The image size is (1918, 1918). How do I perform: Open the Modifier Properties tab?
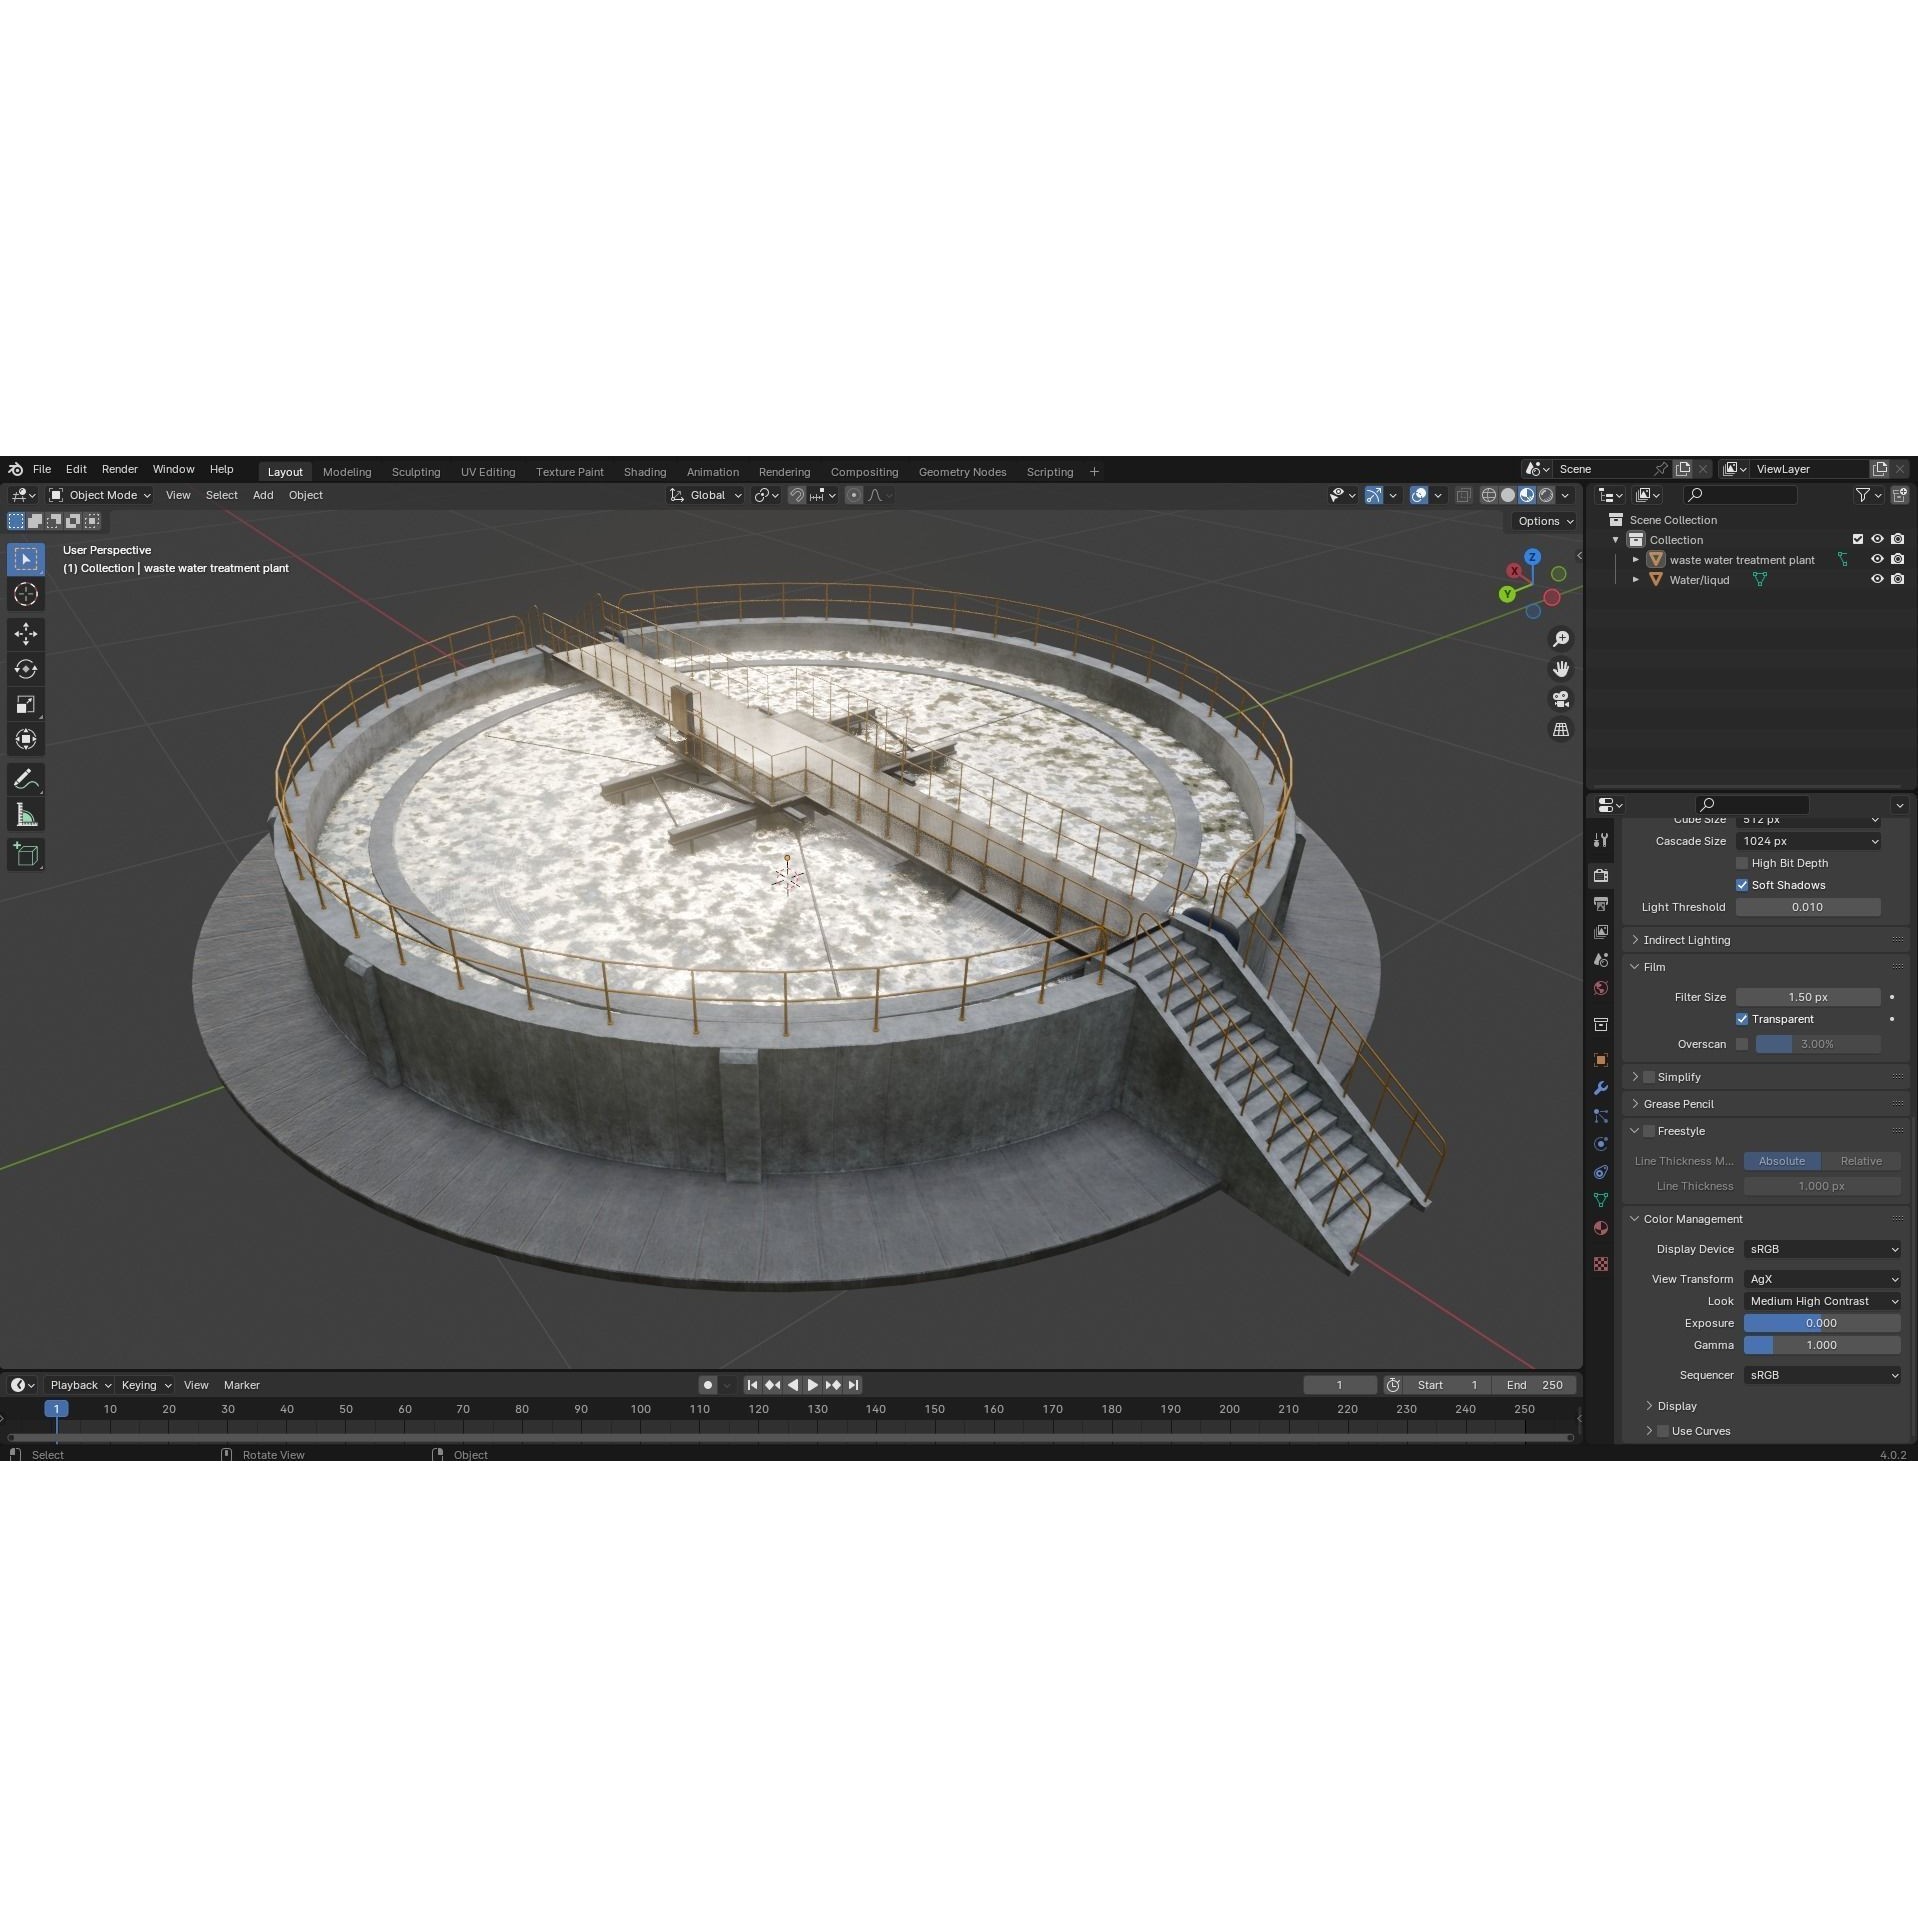(1601, 1088)
